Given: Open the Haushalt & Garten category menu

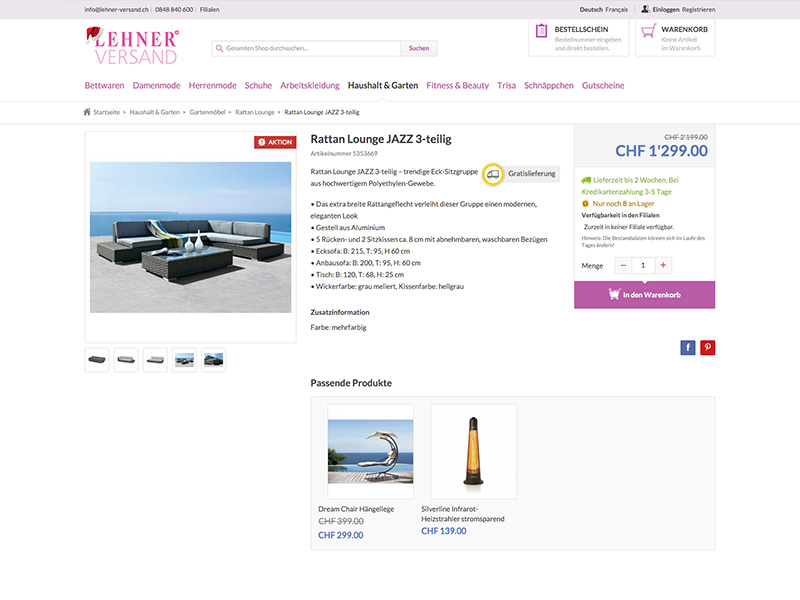Looking at the screenshot, I should (x=386, y=85).
